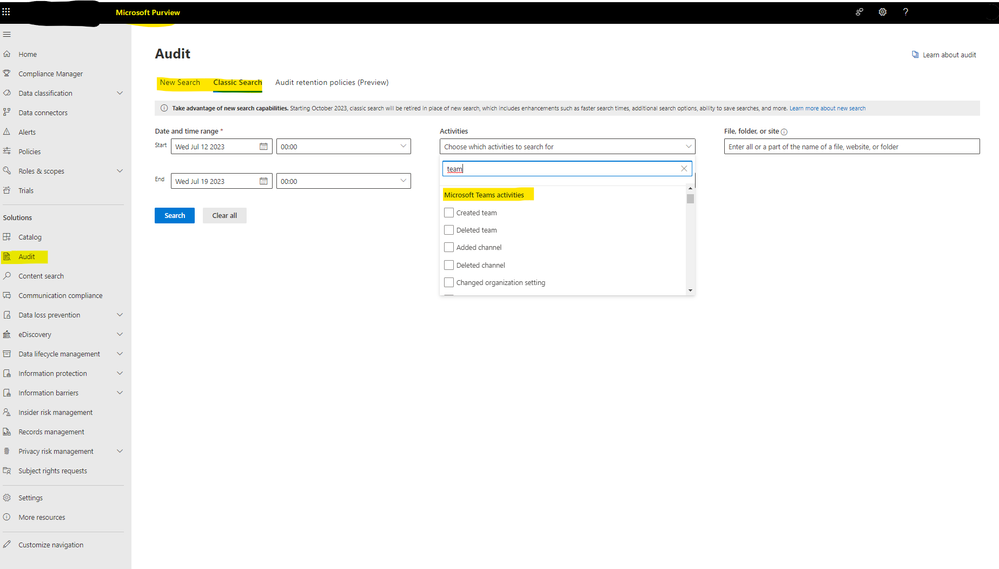Open the Start time 00:00 dropdown

click(343, 147)
